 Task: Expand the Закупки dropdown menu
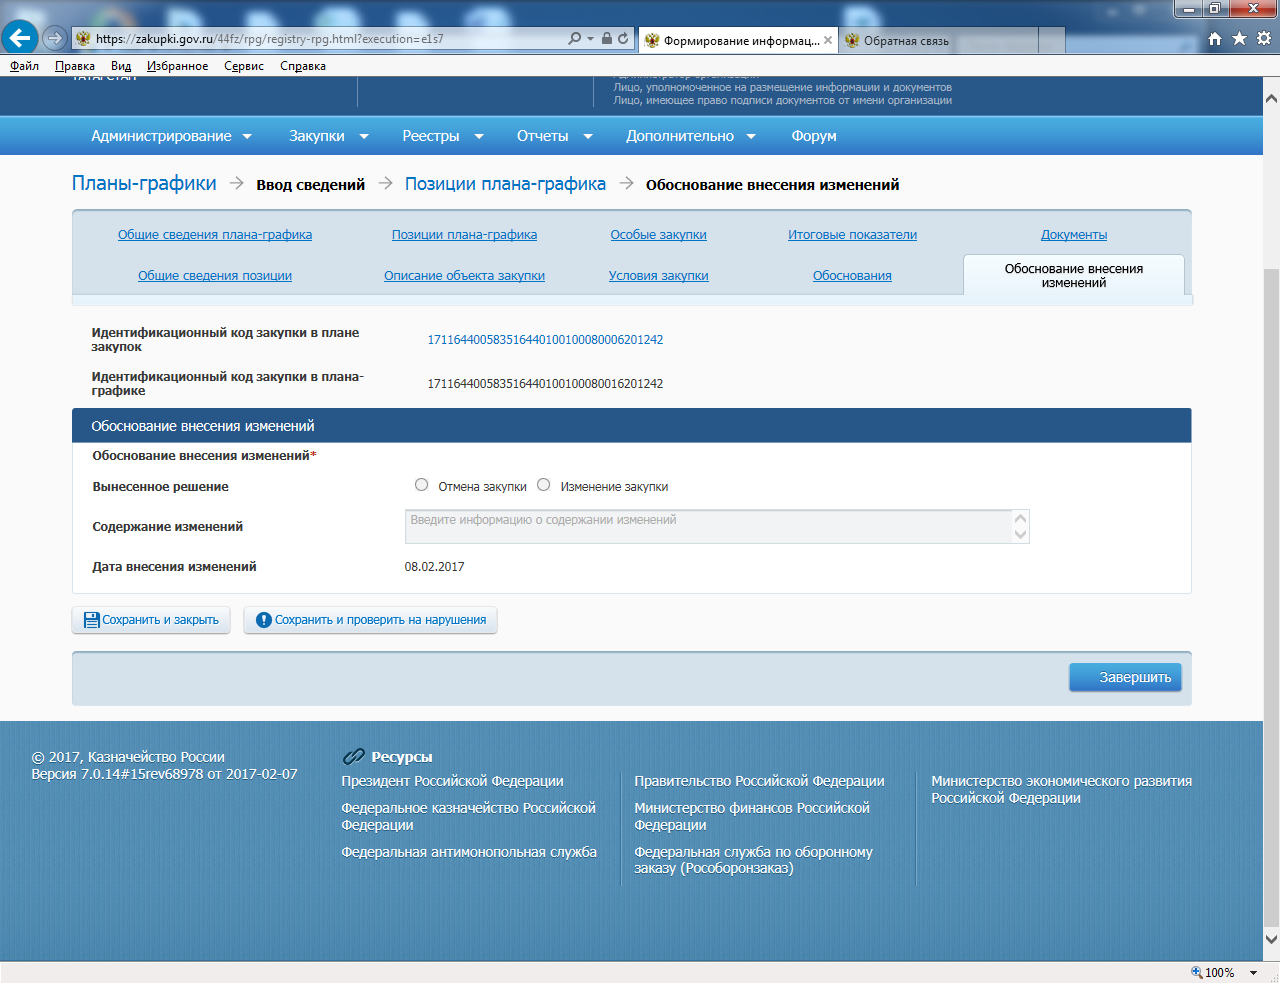[328, 136]
